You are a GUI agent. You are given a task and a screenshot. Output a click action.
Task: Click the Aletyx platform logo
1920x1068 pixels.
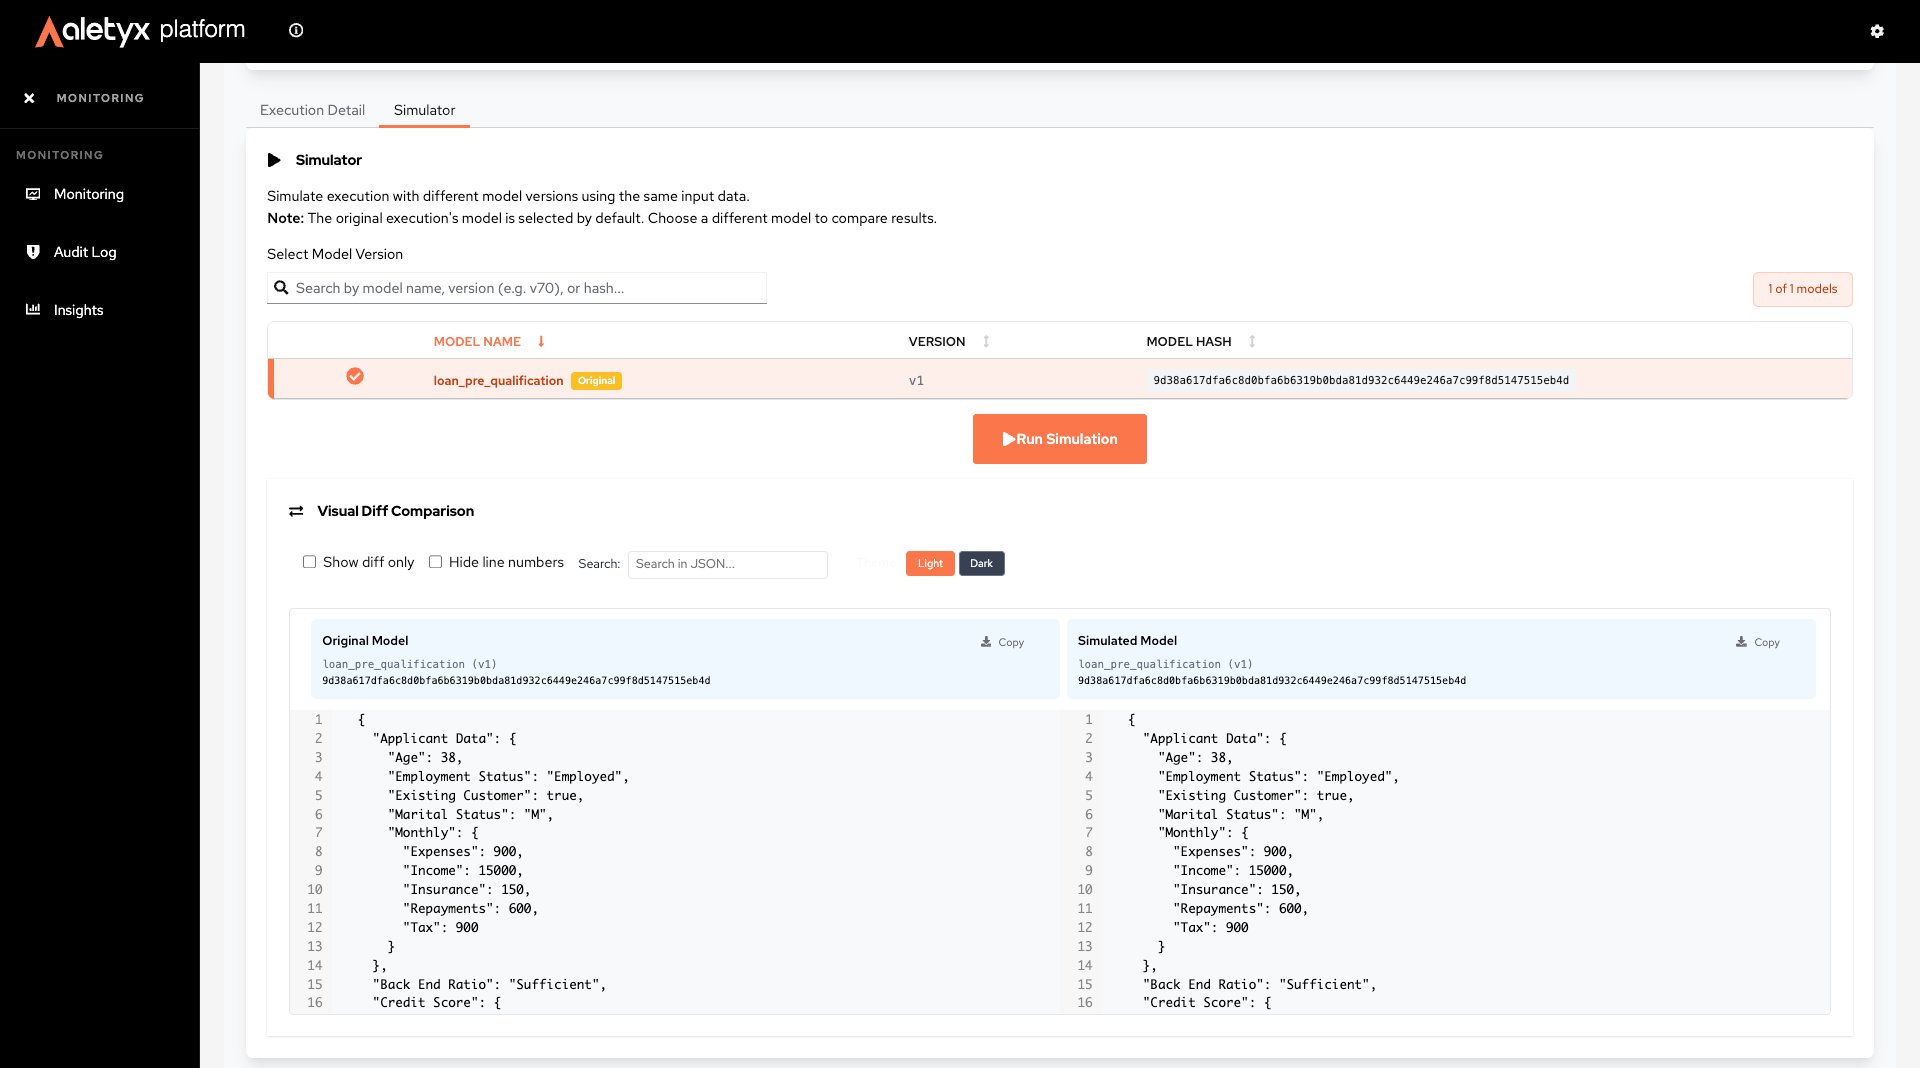(x=140, y=31)
